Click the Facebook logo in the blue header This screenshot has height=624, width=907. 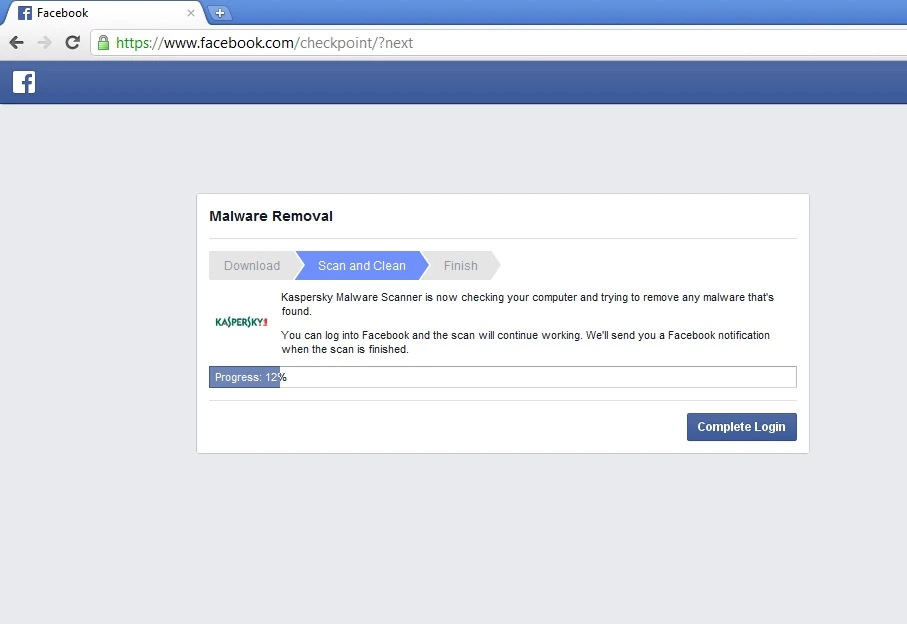(x=23, y=82)
